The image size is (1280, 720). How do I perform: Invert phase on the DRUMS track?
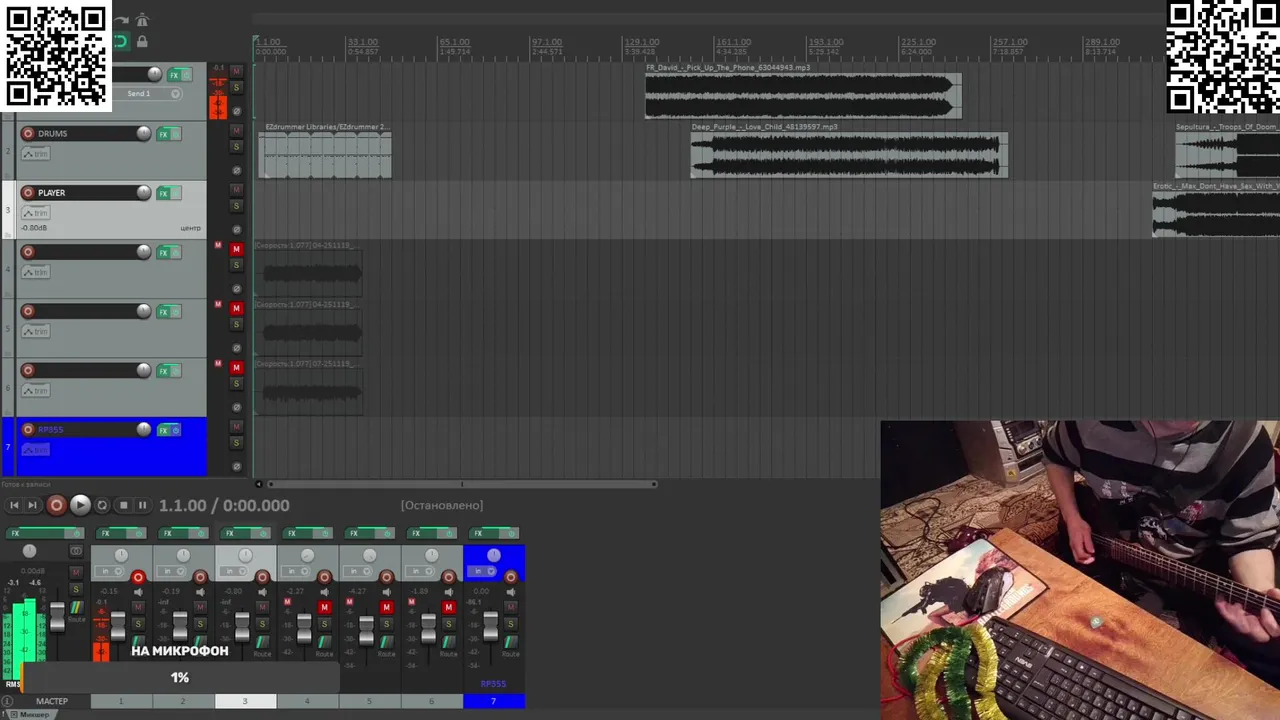[237, 170]
